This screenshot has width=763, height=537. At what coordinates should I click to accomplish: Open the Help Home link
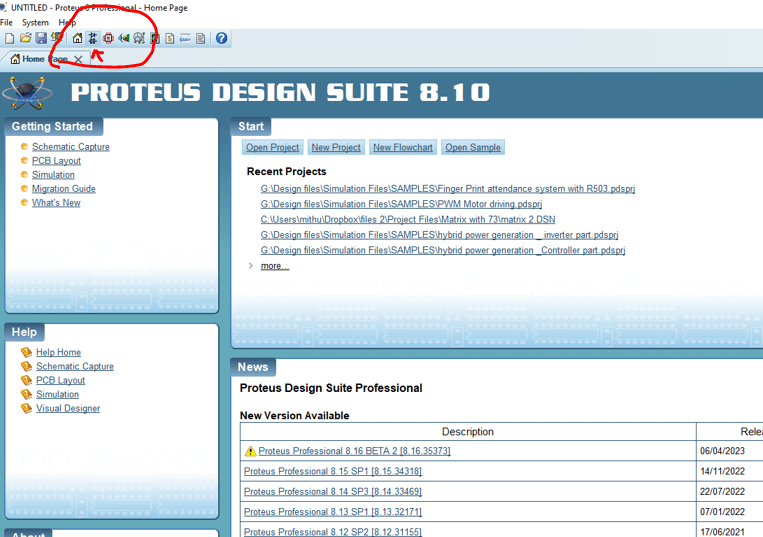pyautogui.click(x=58, y=352)
